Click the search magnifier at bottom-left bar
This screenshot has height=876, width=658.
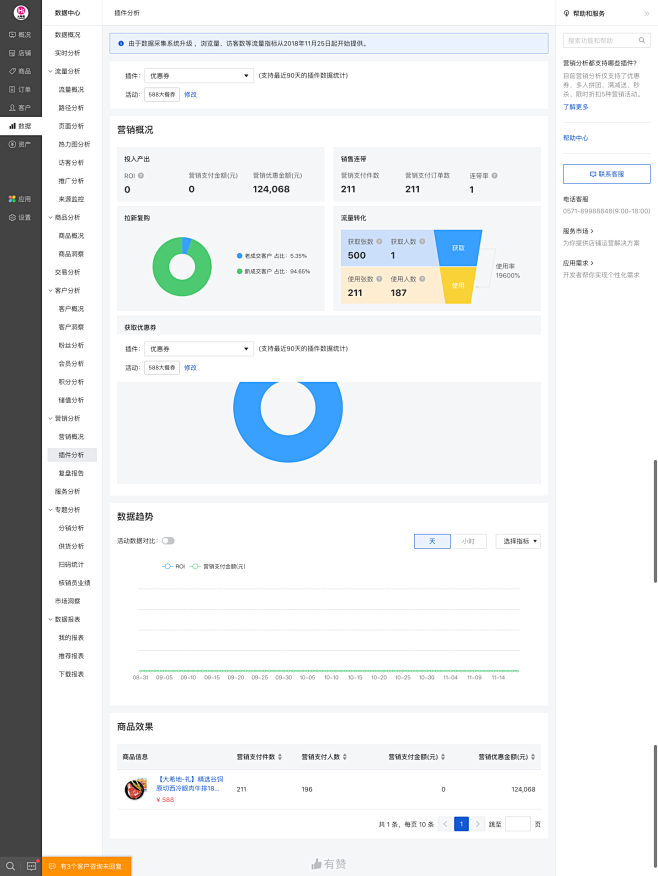(10, 867)
